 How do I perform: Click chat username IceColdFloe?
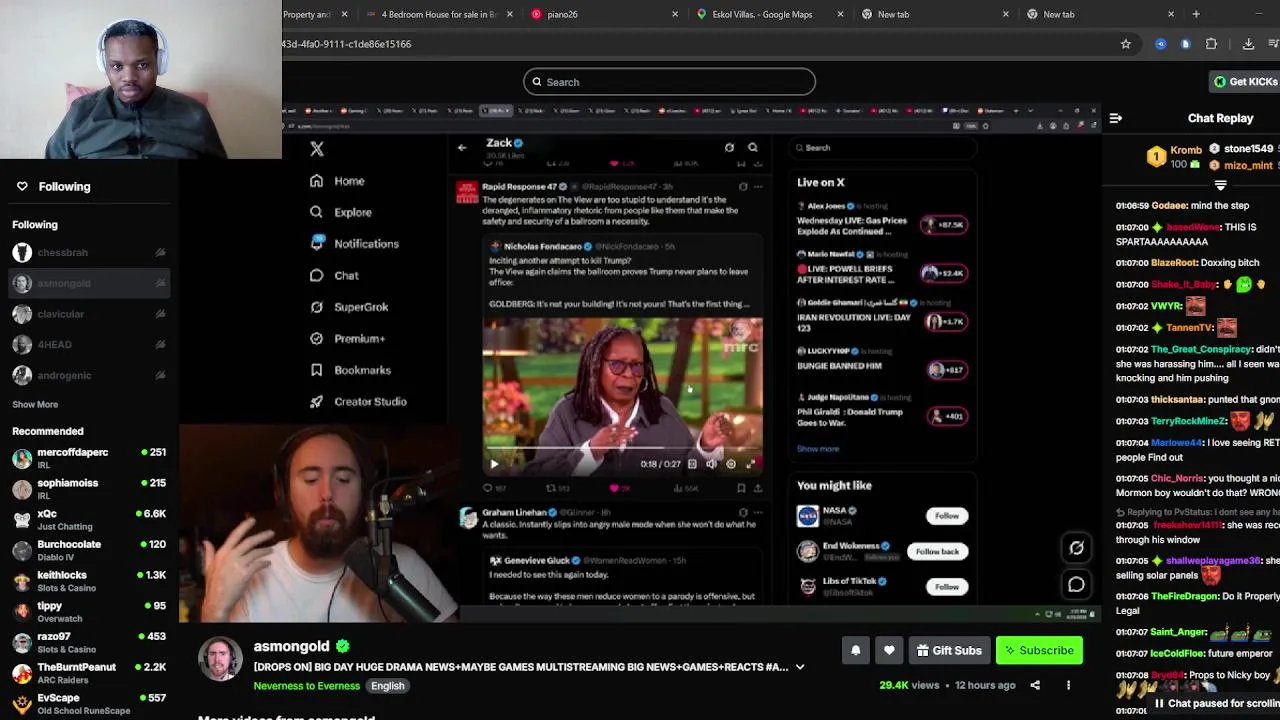(x=1176, y=654)
